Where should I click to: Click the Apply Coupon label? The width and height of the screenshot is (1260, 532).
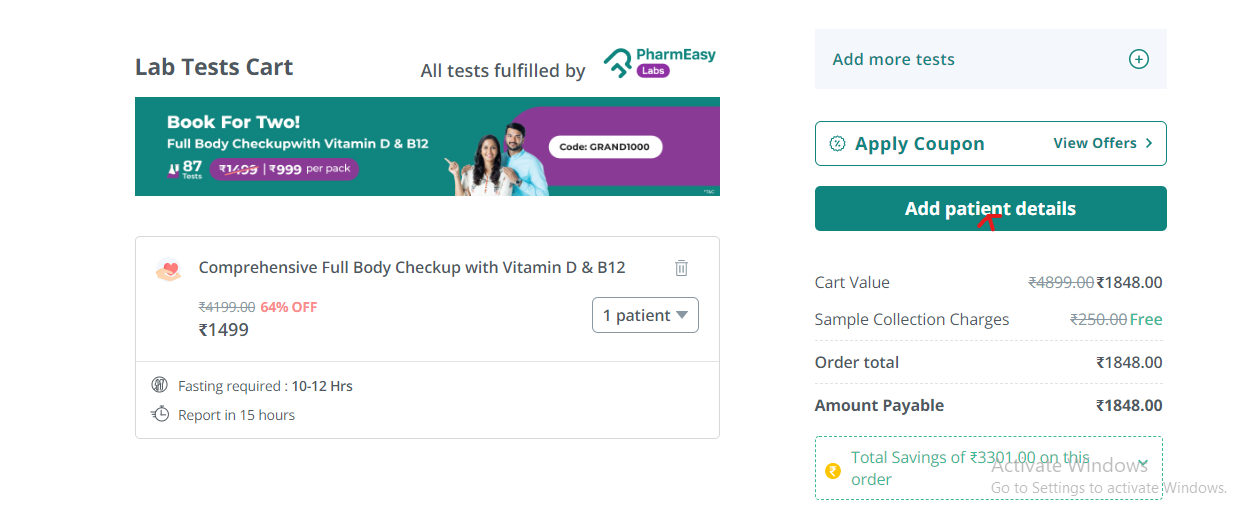point(919,144)
